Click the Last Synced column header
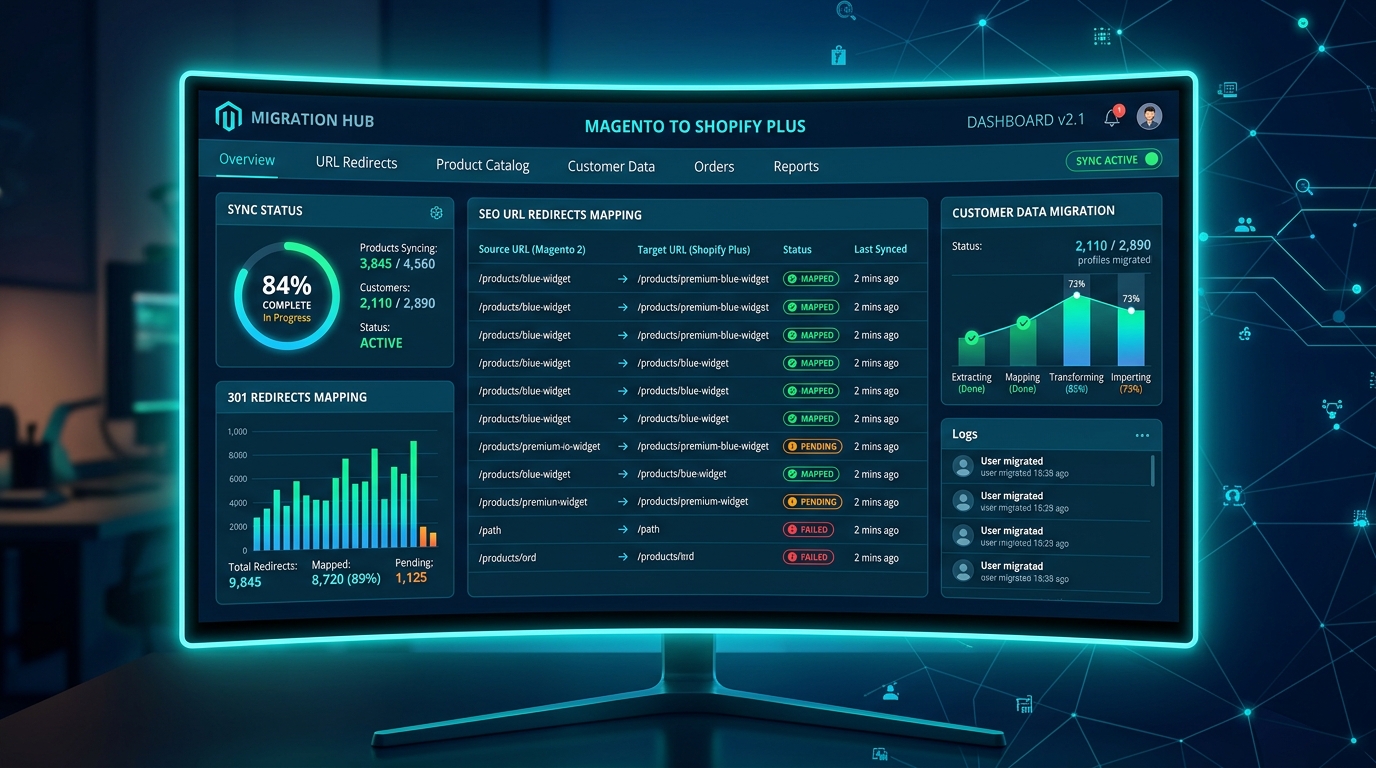This screenshot has width=1376, height=768. click(x=880, y=249)
